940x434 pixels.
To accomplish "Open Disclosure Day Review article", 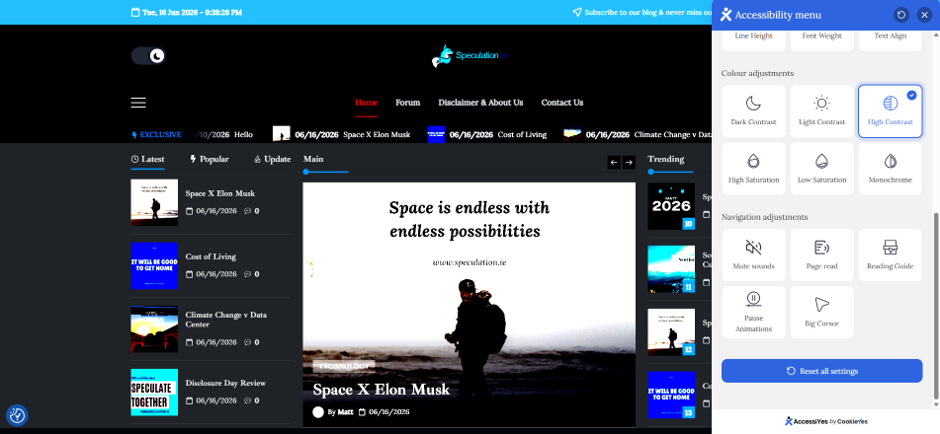I will click(x=225, y=383).
